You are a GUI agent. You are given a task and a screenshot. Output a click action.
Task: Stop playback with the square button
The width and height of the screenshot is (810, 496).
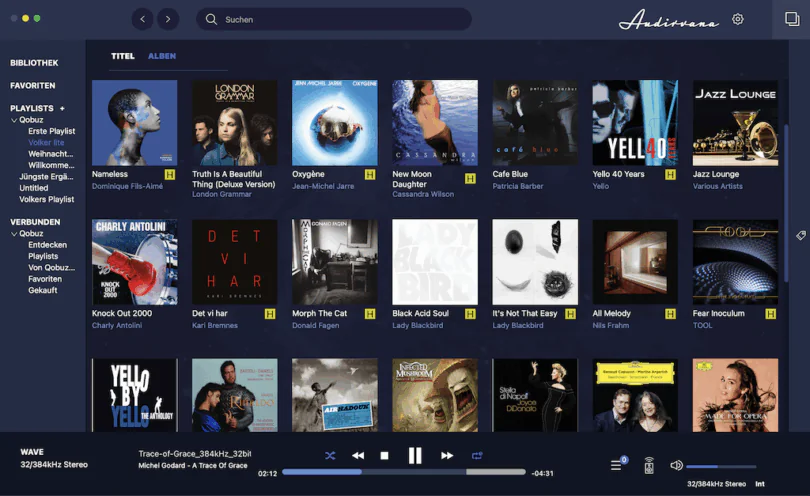click(x=384, y=456)
